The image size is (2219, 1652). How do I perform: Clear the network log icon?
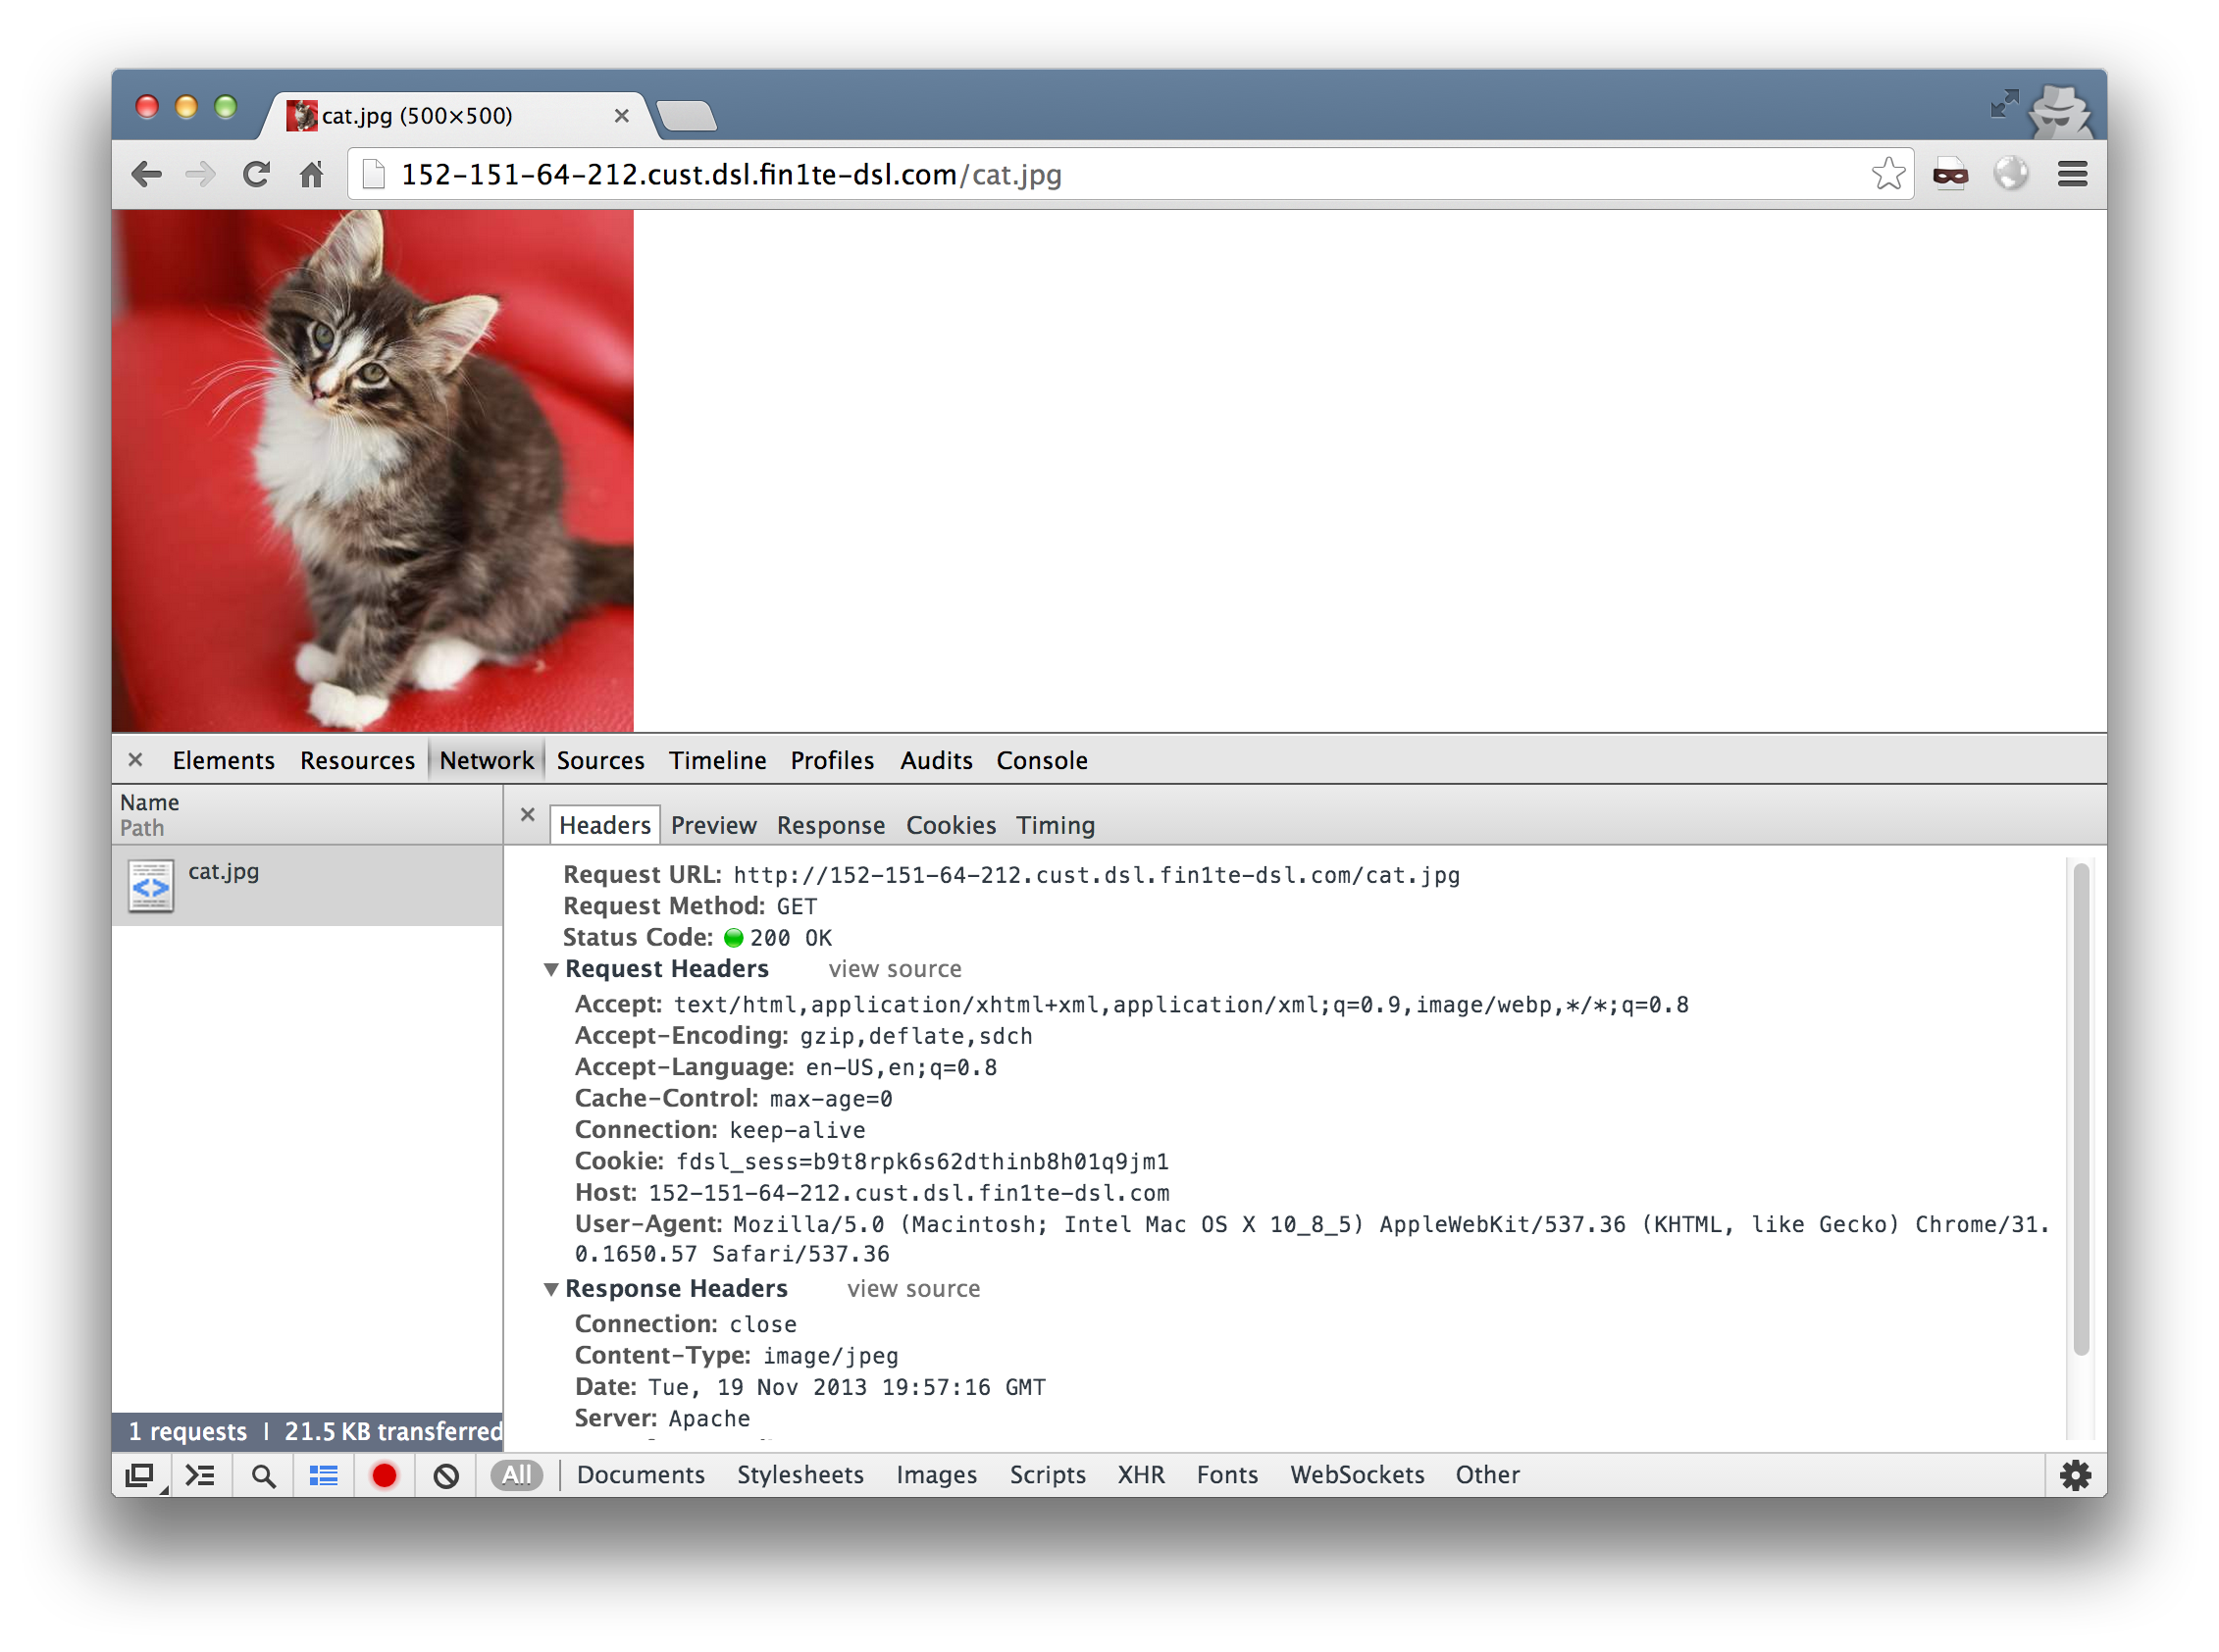click(x=446, y=1475)
